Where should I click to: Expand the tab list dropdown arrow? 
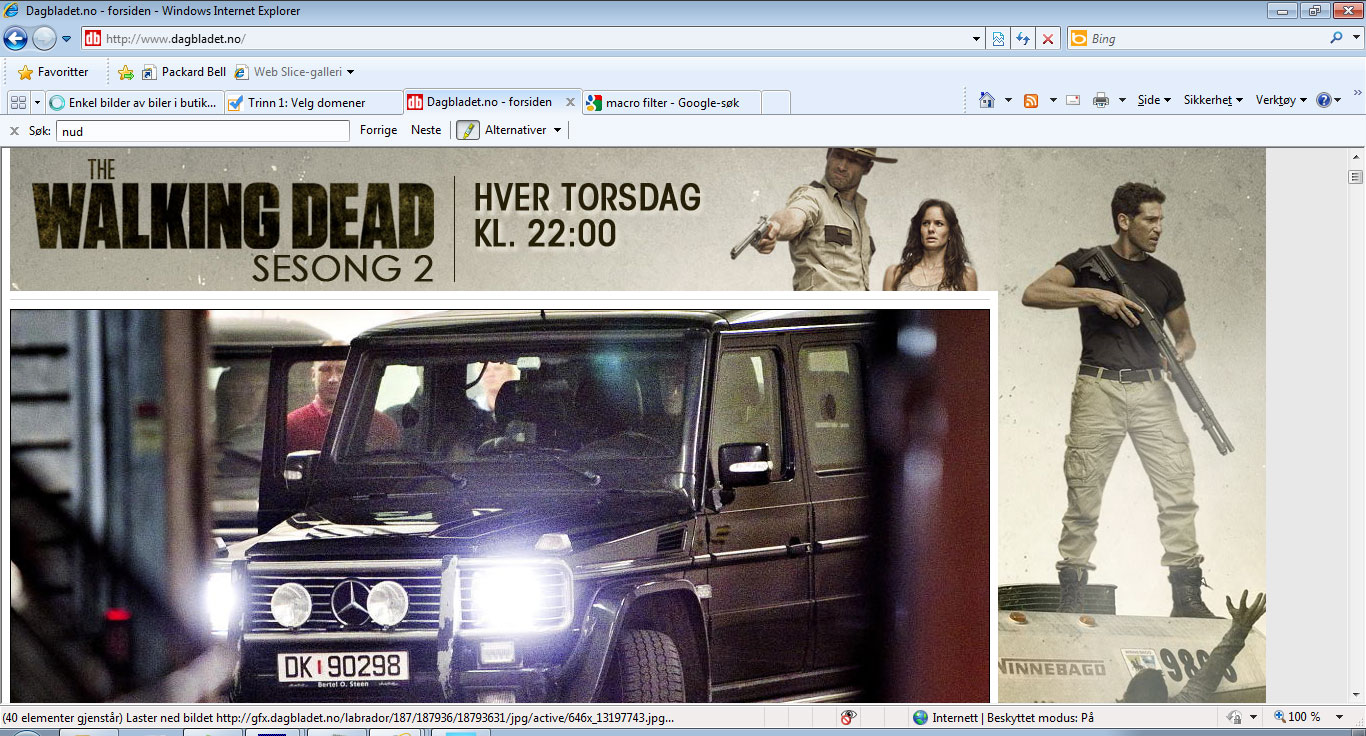point(37,102)
